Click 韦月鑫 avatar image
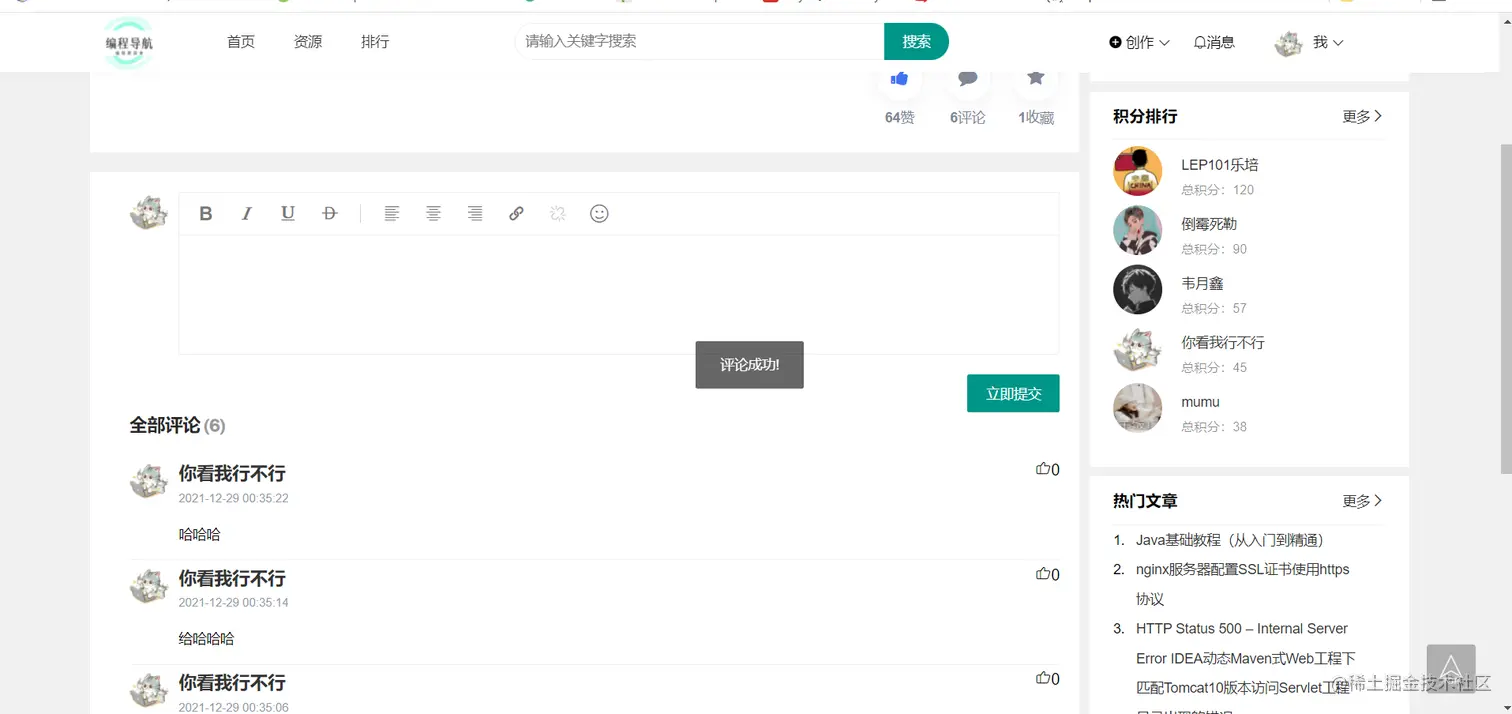 (x=1138, y=289)
